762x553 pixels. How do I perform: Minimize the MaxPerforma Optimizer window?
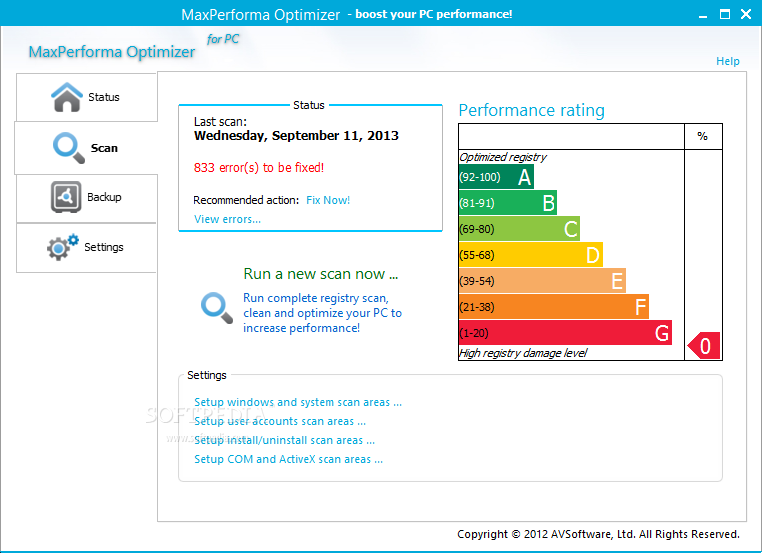pyautogui.click(x=703, y=15)
